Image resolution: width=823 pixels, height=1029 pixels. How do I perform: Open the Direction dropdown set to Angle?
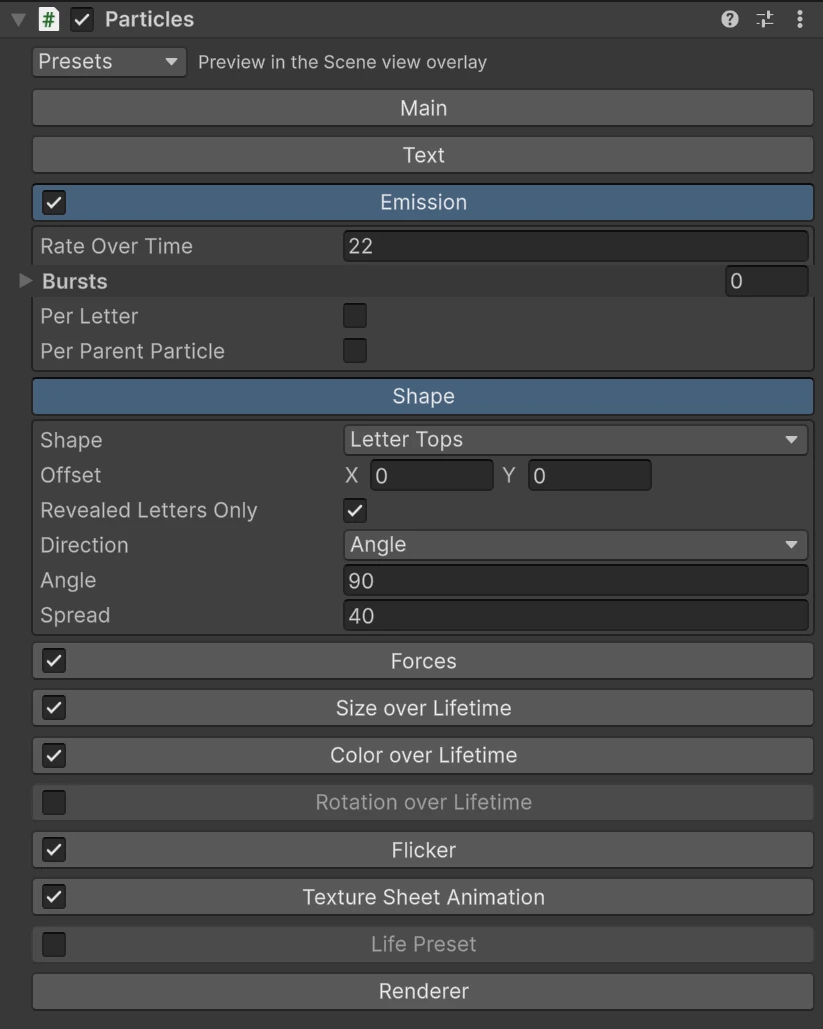[576, 545]
